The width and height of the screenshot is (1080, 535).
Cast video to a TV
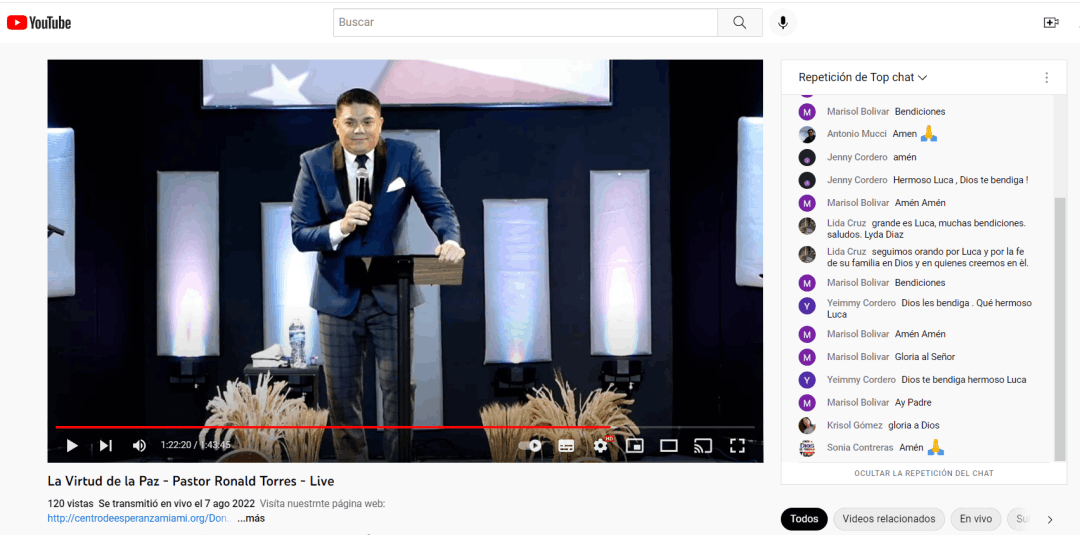point(703,445)
